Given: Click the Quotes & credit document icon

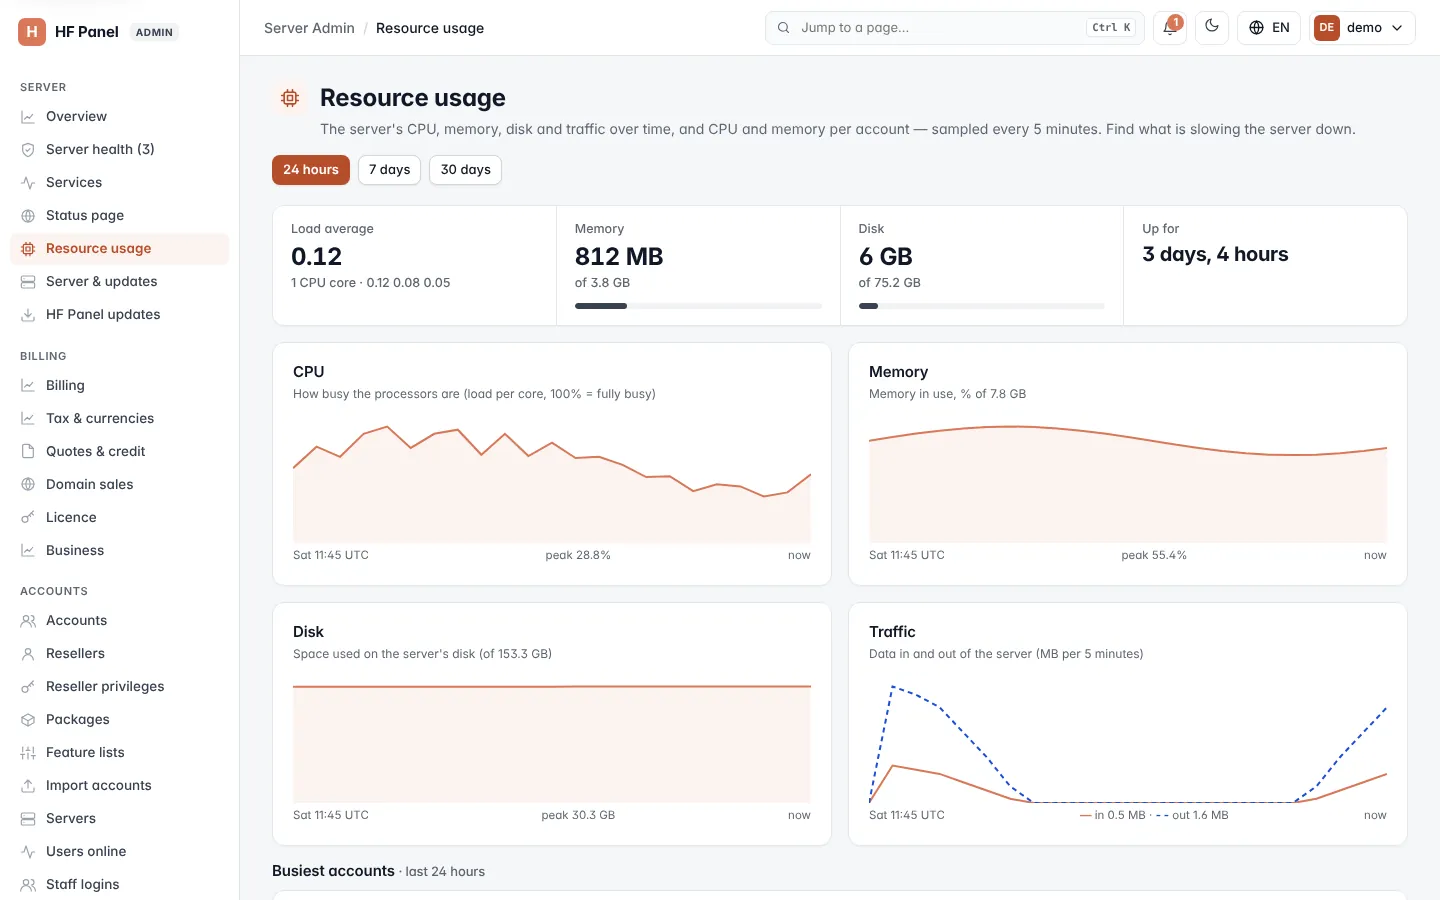Looking at the screenshot, I should [x=28, y=452].
